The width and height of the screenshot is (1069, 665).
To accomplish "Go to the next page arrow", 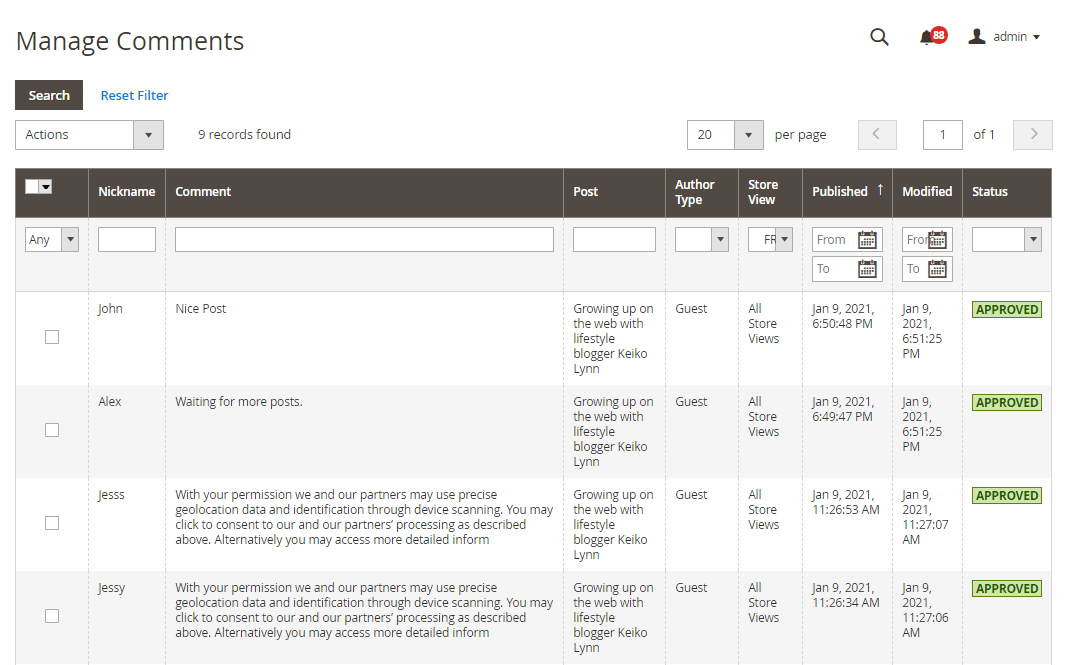I will coord(1033,134).
